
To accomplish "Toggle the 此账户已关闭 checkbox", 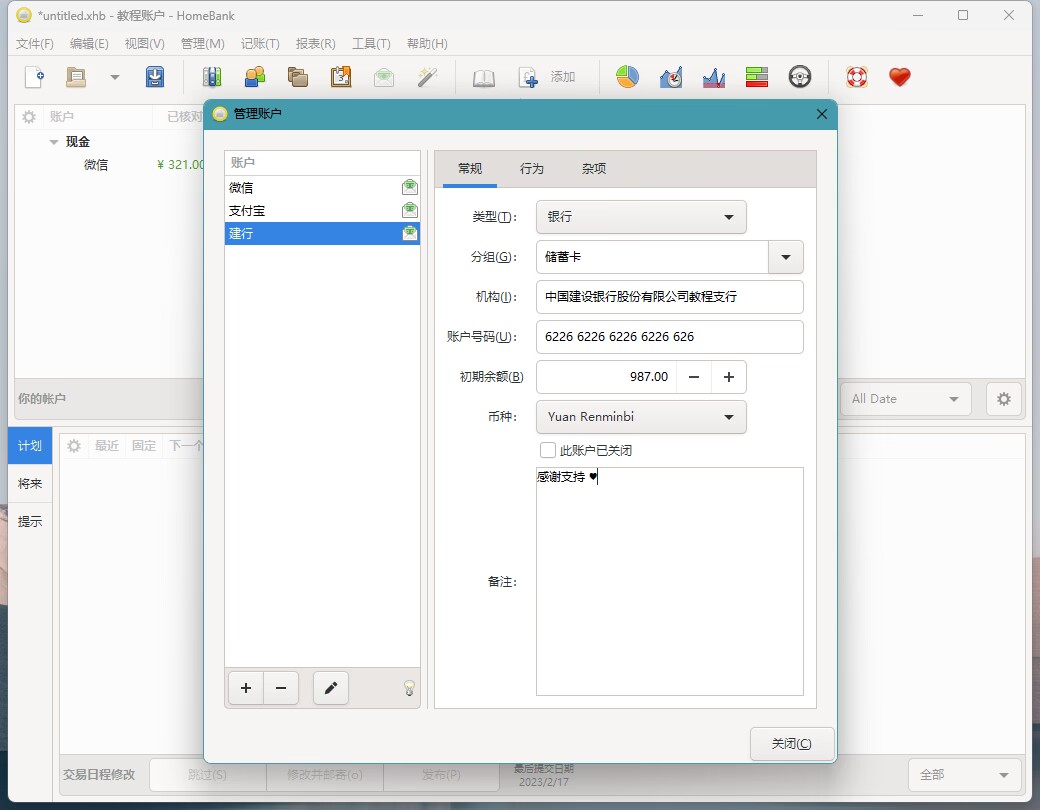I will [548, 450].
